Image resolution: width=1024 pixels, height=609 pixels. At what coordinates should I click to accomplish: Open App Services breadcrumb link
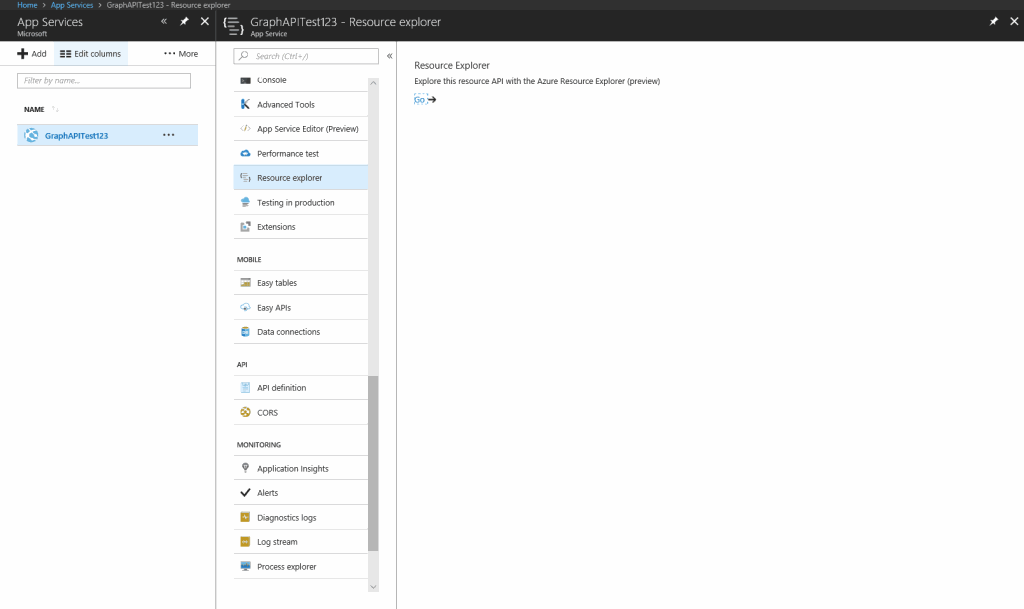coord(72,5)
